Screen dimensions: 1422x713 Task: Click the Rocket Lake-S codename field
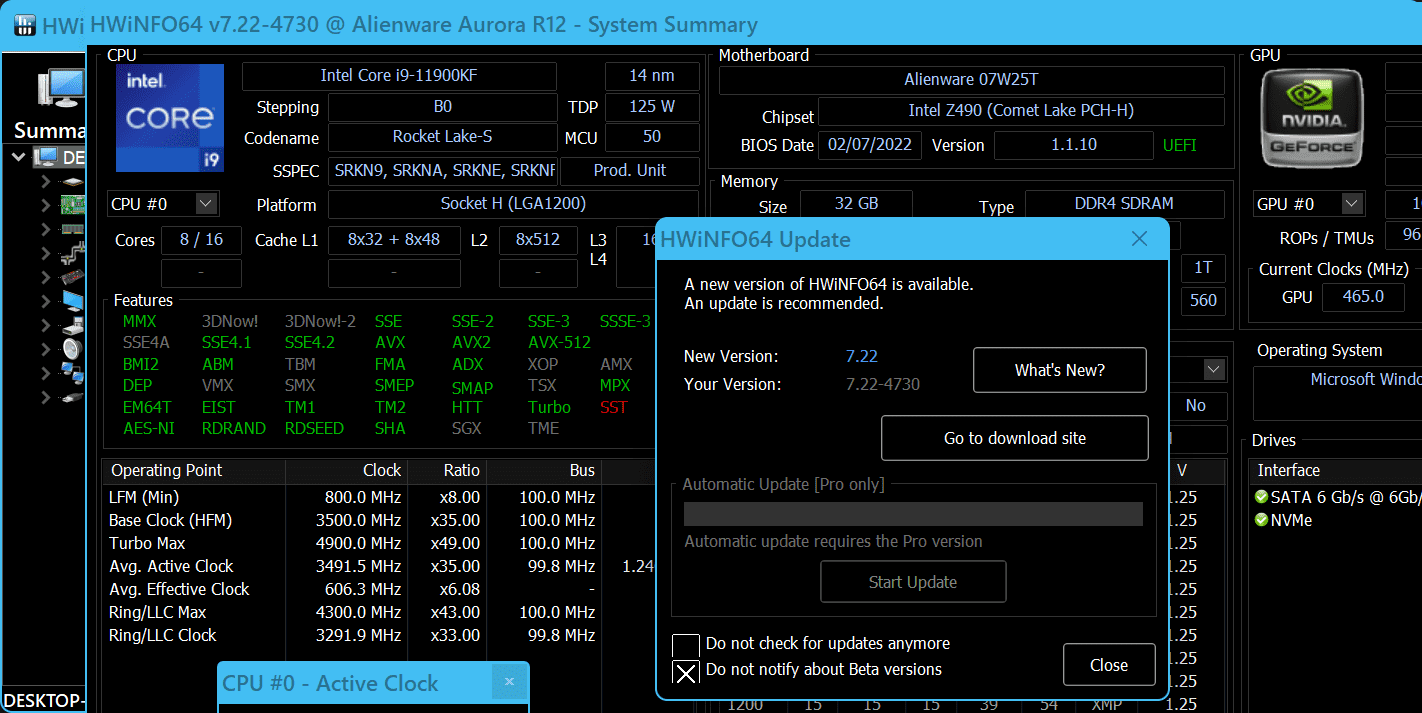point(442,137)
